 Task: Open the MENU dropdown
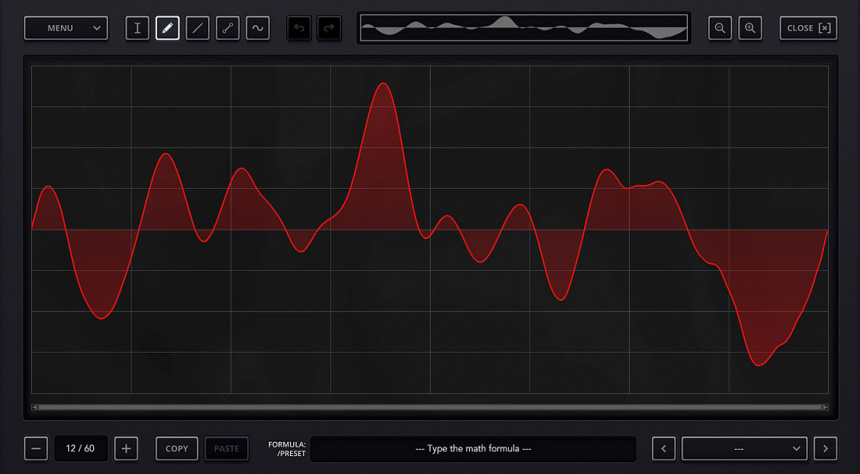coord(66,28)
